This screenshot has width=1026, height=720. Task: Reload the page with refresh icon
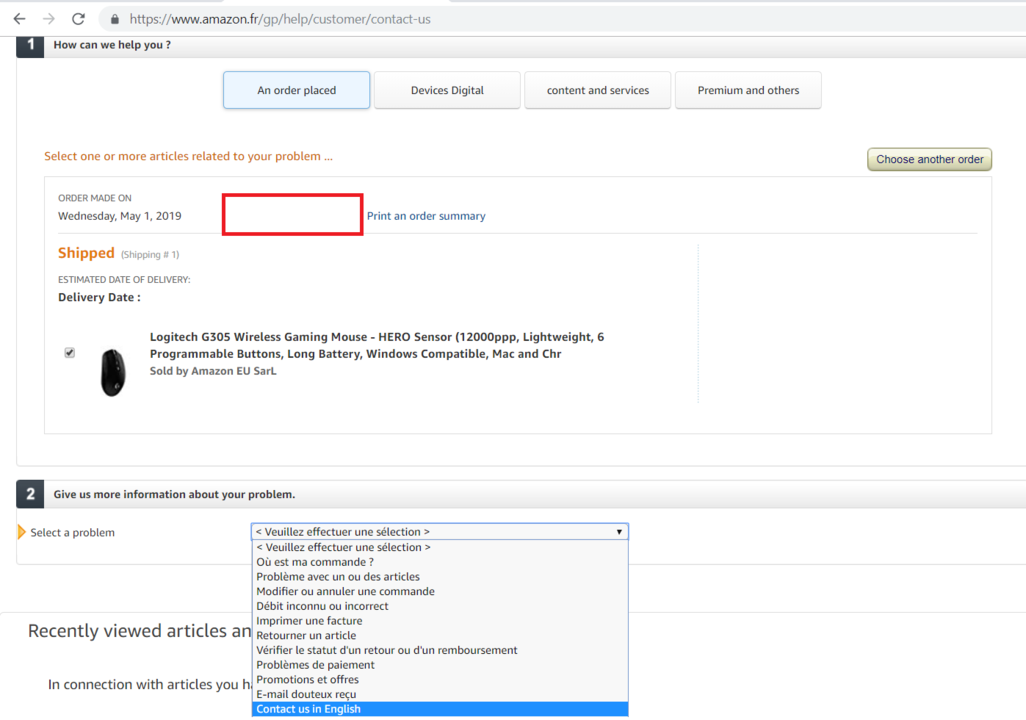pos(79,19)
